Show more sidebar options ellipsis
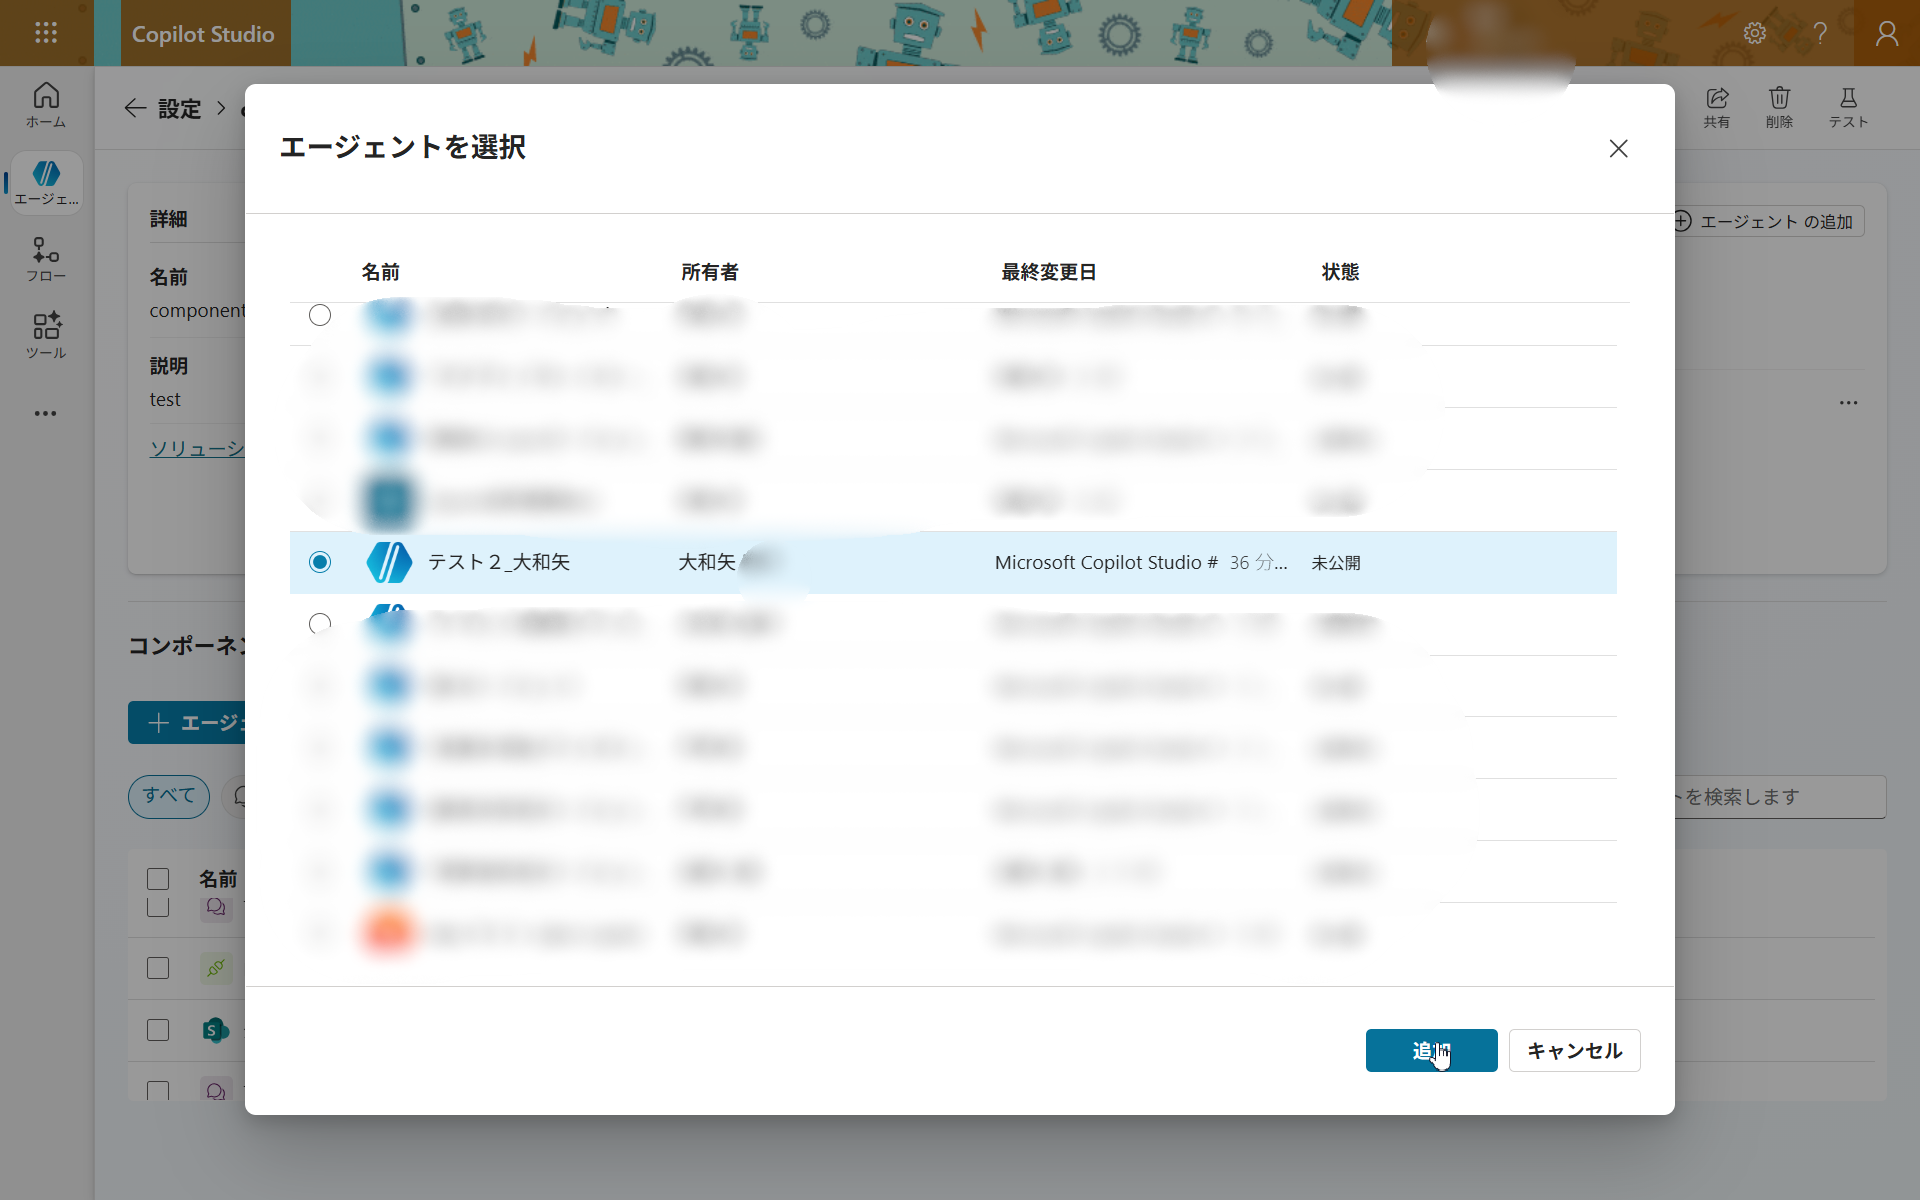This screenshot has width=1920, height=1200. 46,413
